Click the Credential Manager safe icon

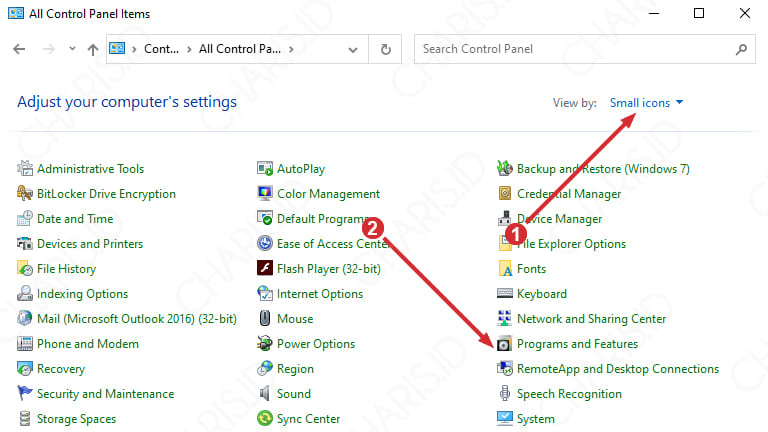click(505, 193)
